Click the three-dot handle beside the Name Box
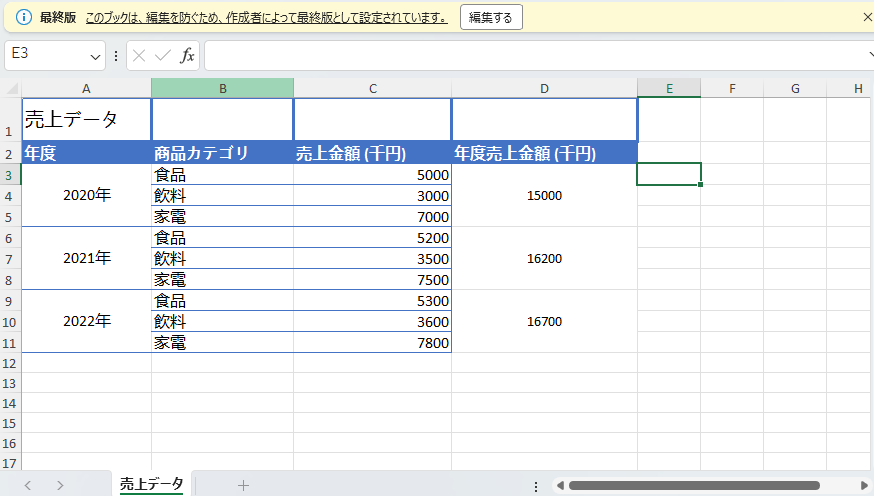The width and height of the screenshot is (874, 496). coord(116,56)
